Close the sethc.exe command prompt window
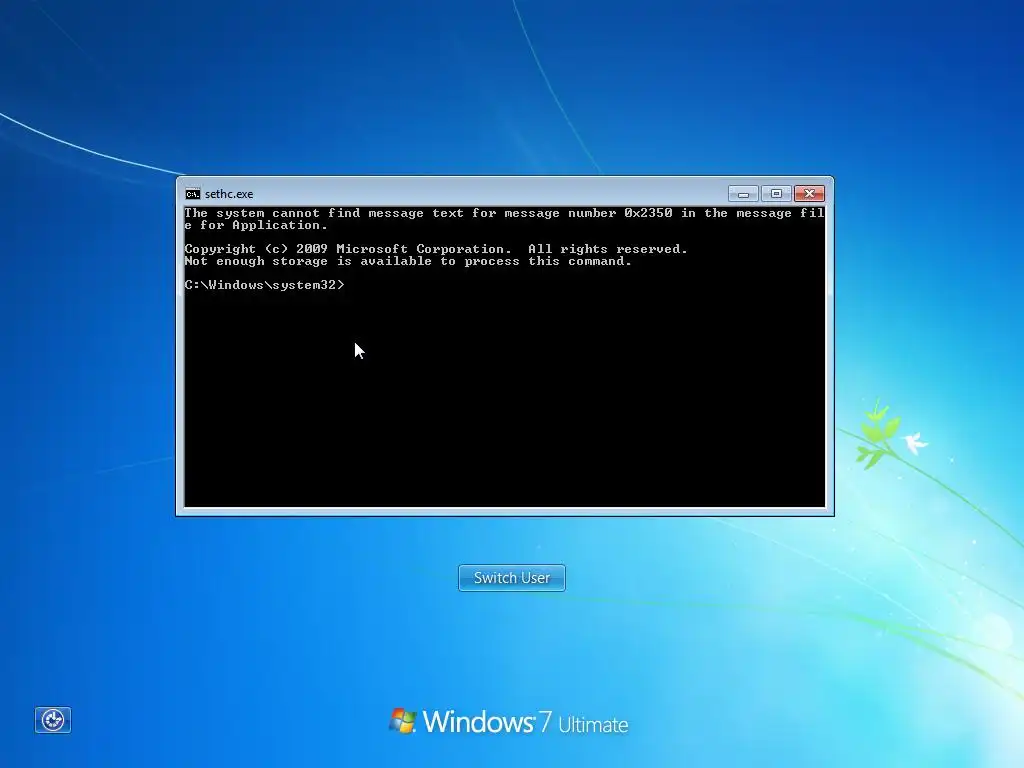Viewport: 1024px width, 768px height. pyautogui.click(x=809, y=193)
